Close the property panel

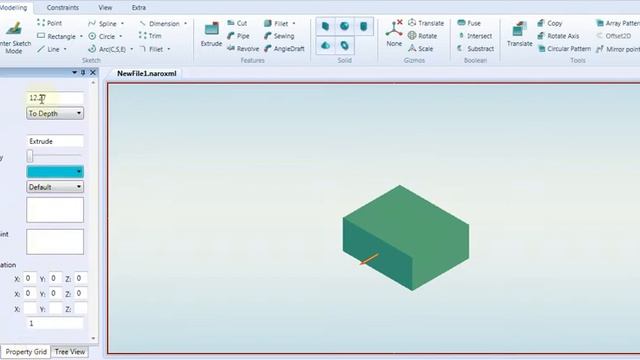click(x=93, y=72)
